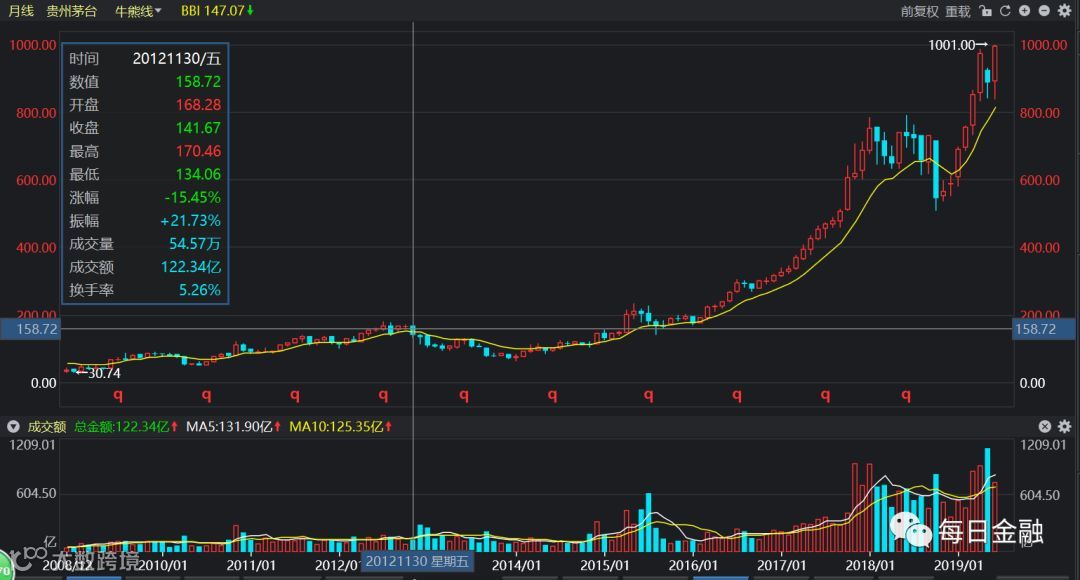Click the 2014/01 date axis label
Image resolution: width=1080 pixels, height=580 pixels.
click(x=517, y=566)
